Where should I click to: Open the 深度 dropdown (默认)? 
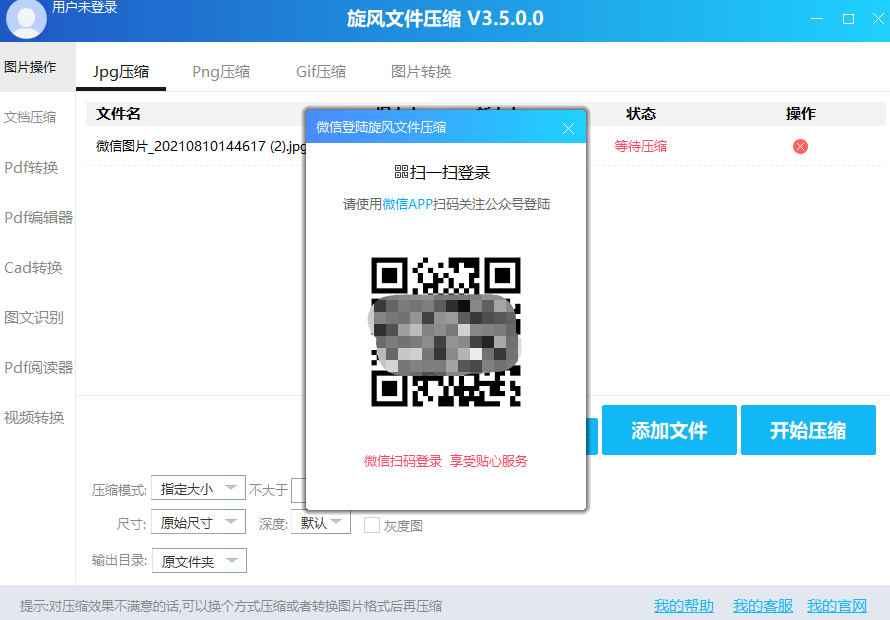pos(321,522)
